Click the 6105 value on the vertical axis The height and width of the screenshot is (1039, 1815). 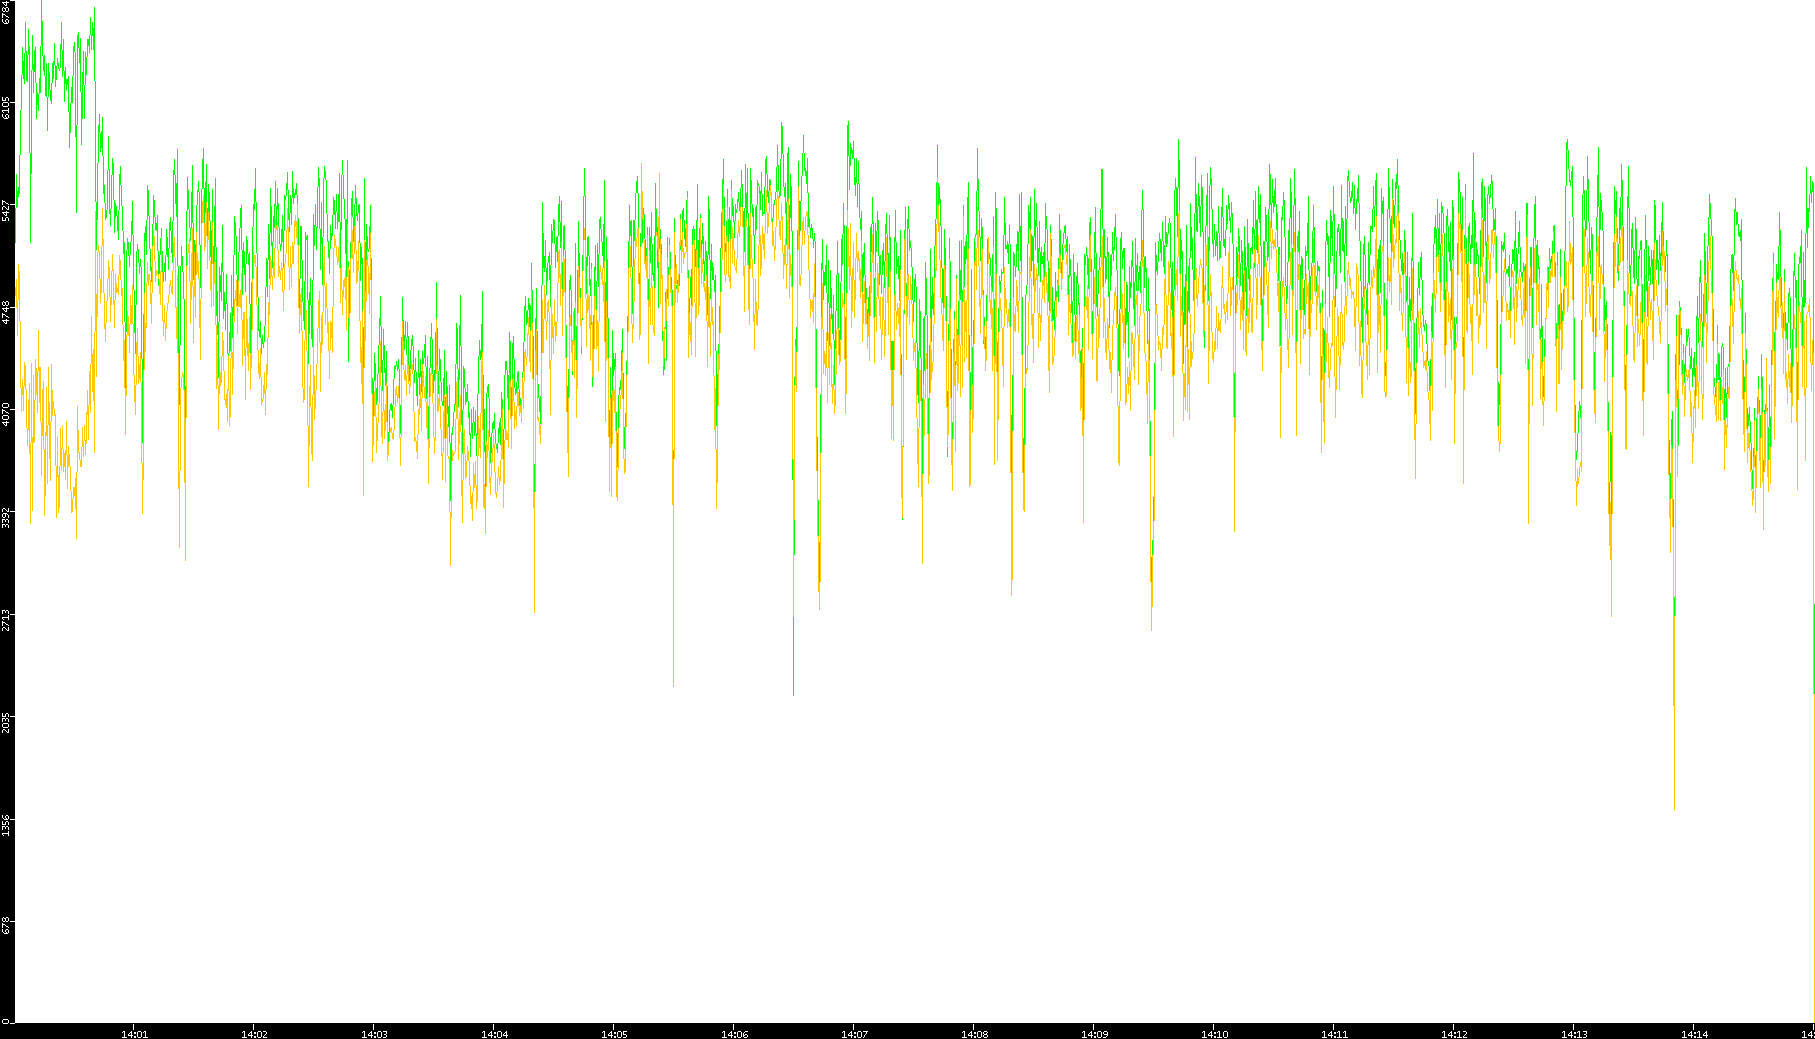click(x=7, y=108)
